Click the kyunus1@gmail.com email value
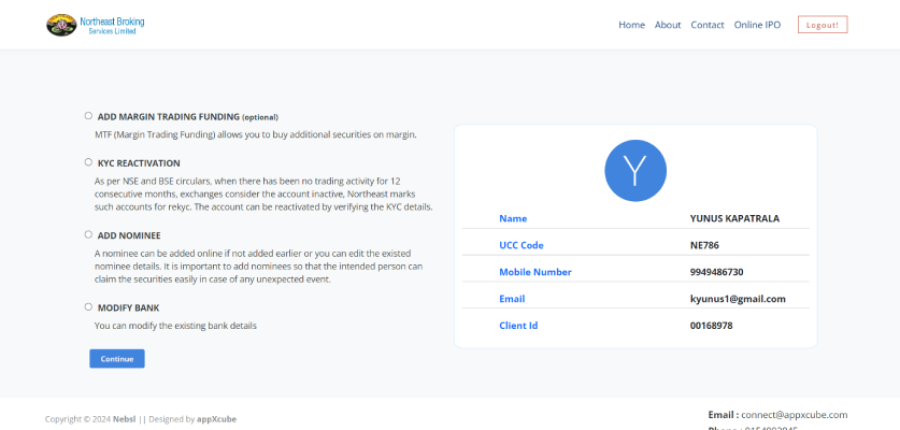900x430 pixels. [737, 299]
